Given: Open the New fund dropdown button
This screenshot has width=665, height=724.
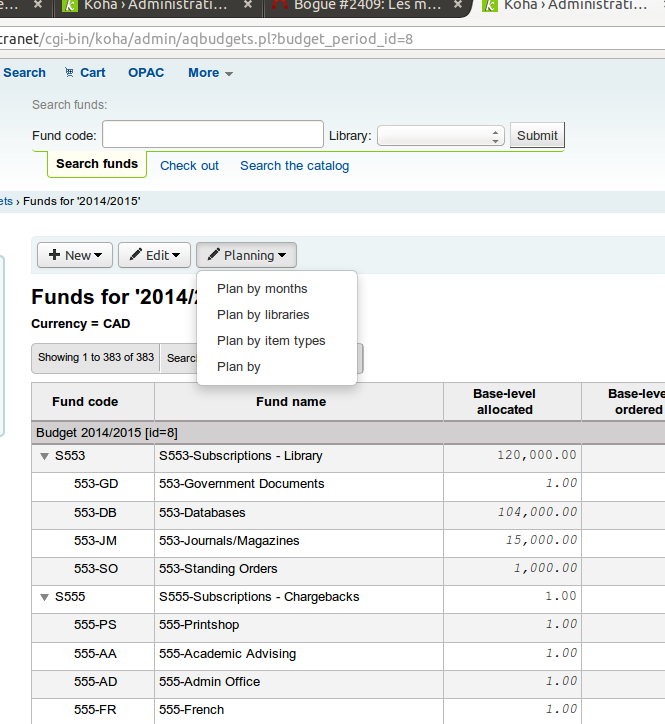Looking at the screenshot, I should coord(75,255).
